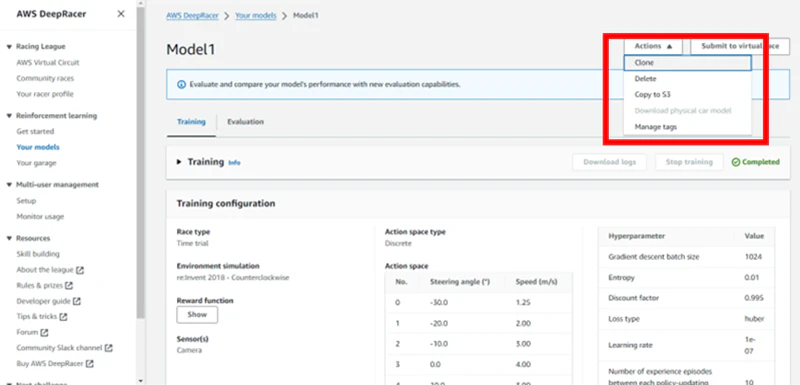The image size is (800, 385).
Task: Choose Clone from the Actions menu
Action: 687,63
